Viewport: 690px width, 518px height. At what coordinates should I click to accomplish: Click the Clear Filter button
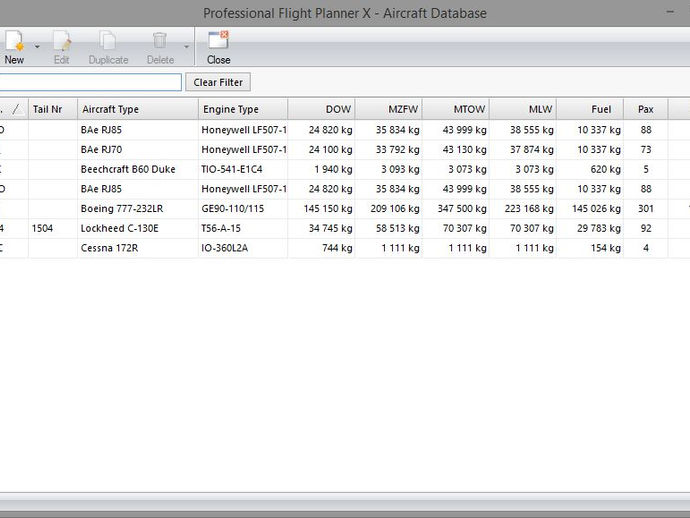pyautogui.click(x=218, y=82)
